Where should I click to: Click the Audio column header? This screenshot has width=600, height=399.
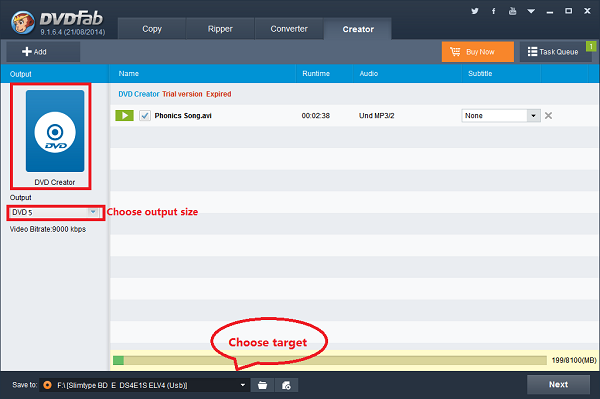pos(368,73)
